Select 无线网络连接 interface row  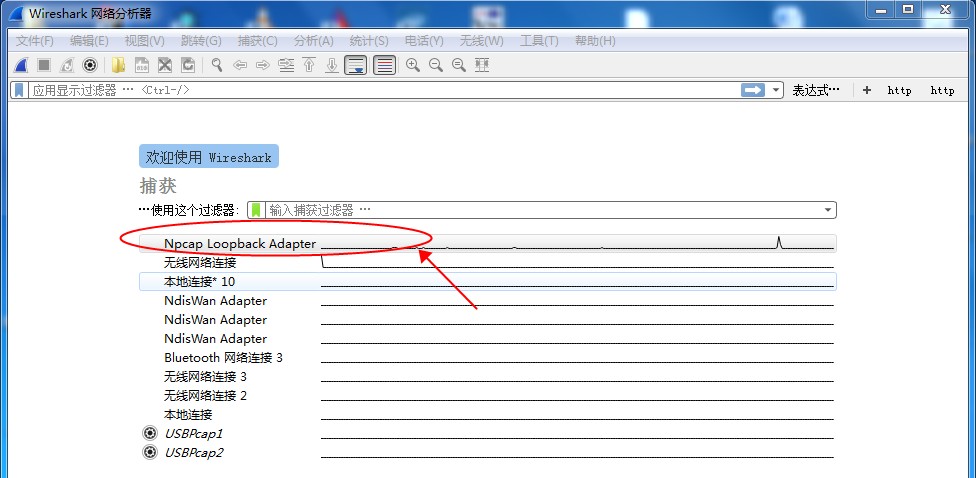487,263
